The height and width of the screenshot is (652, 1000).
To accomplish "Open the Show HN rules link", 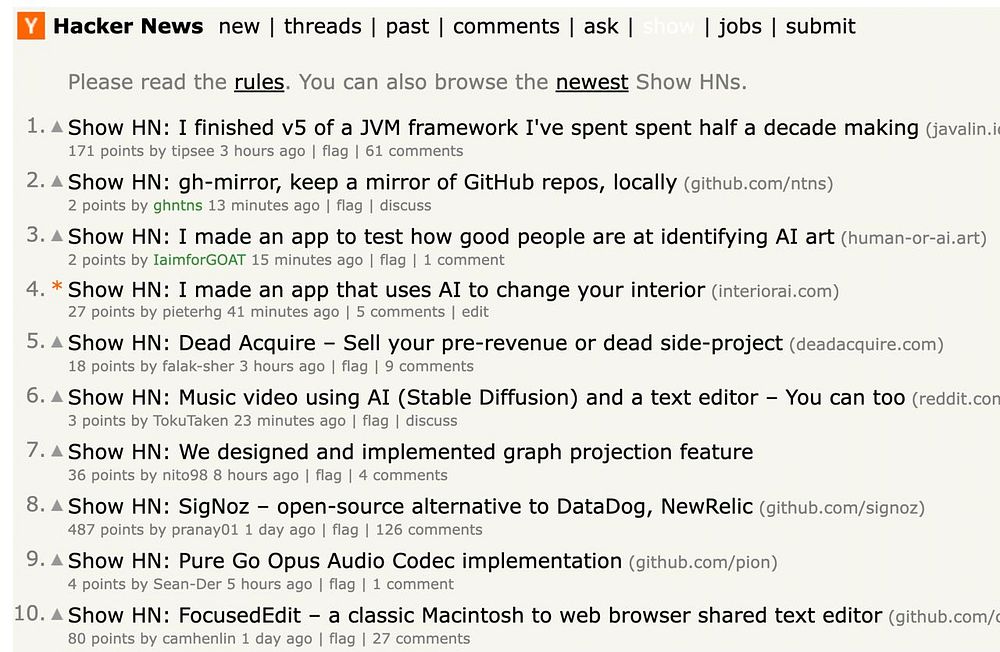I will (259, 82).
